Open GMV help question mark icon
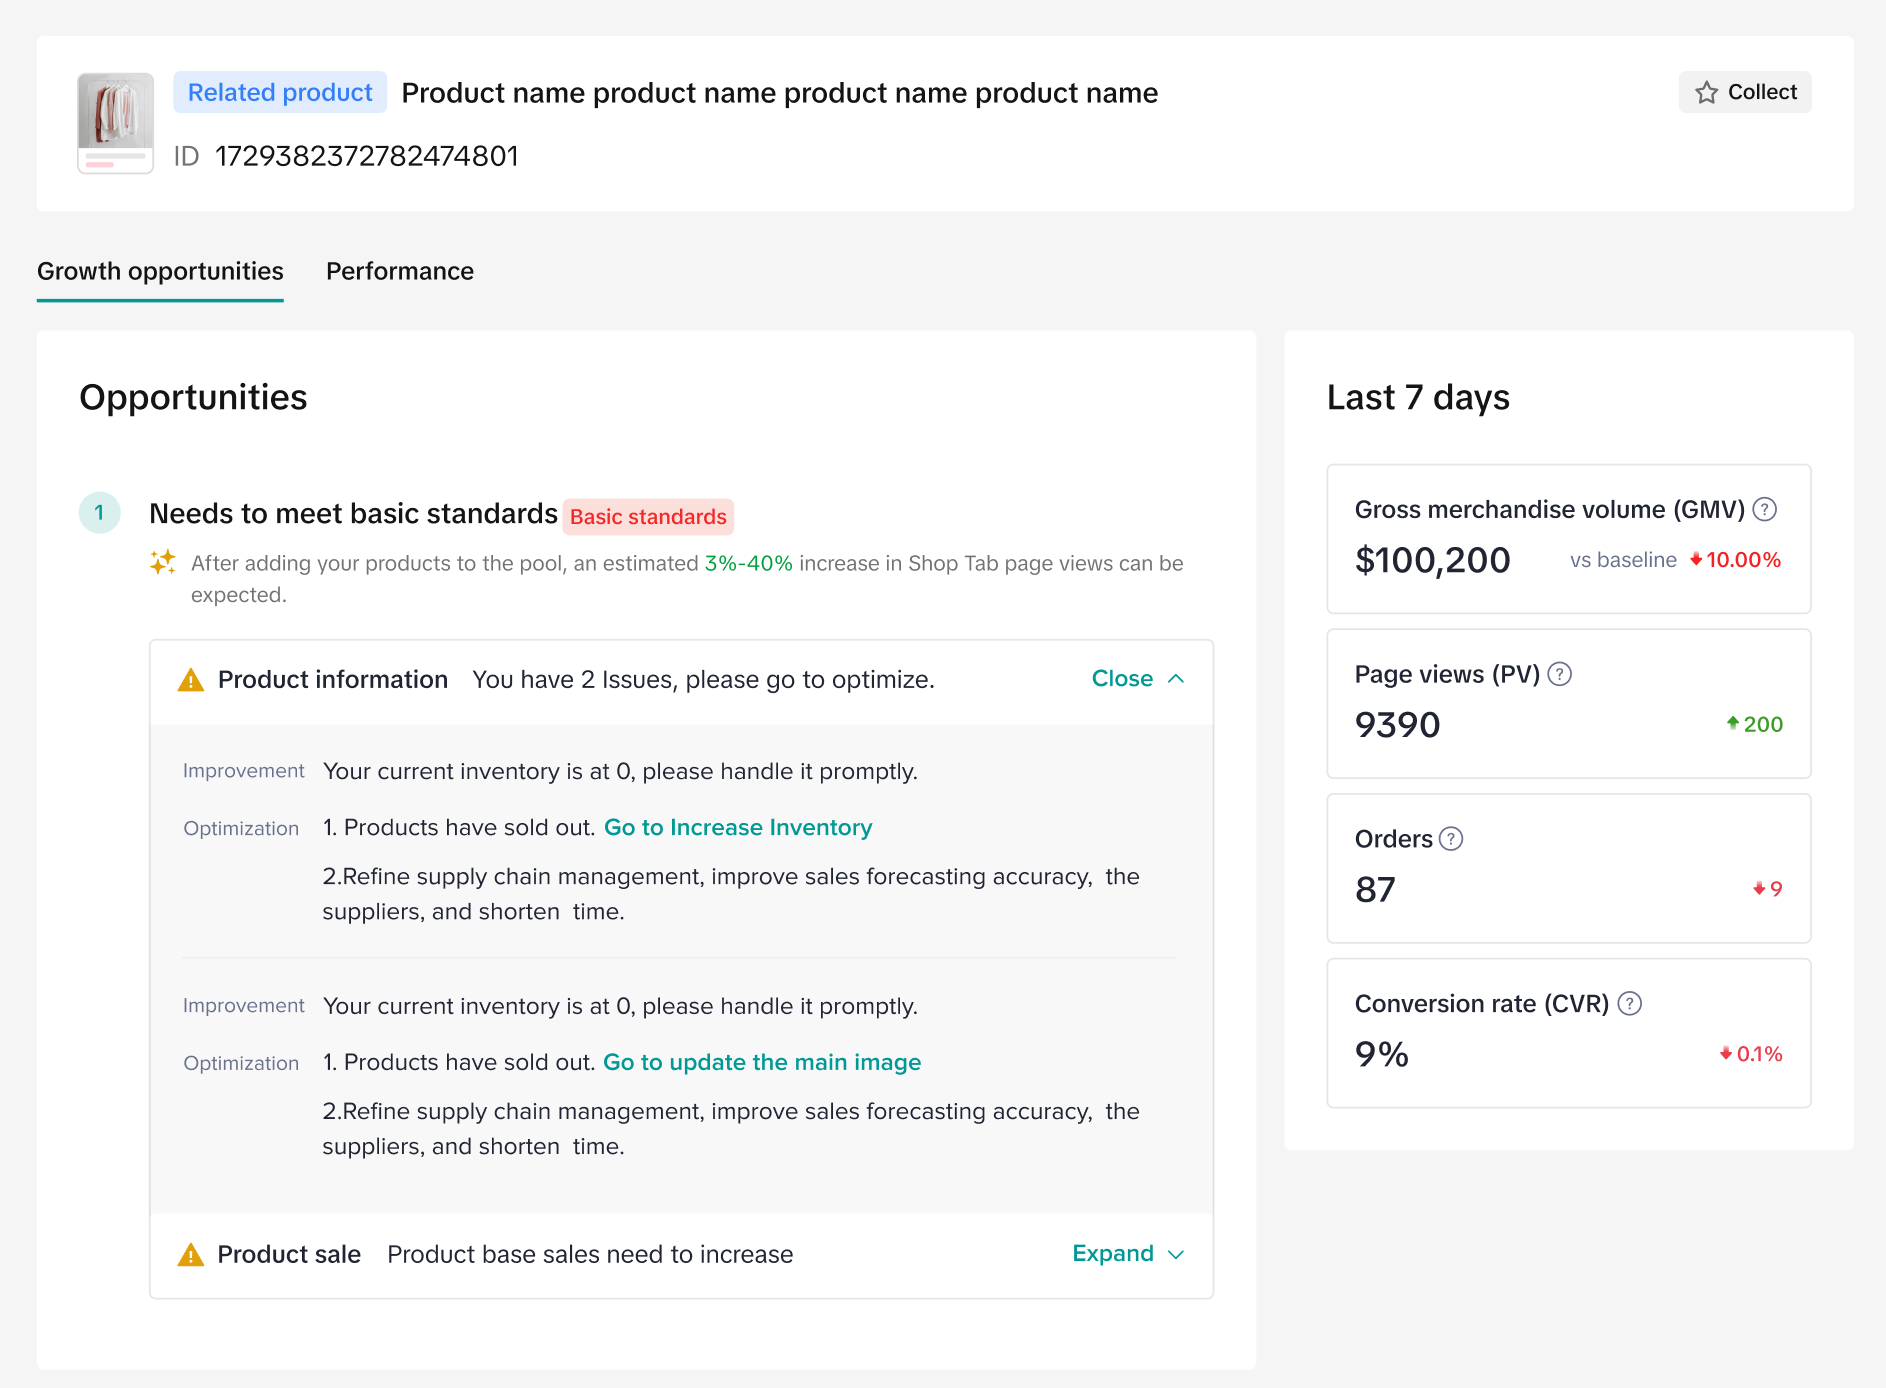This screenshot has height=1388, width=1886. [1765, 510]
